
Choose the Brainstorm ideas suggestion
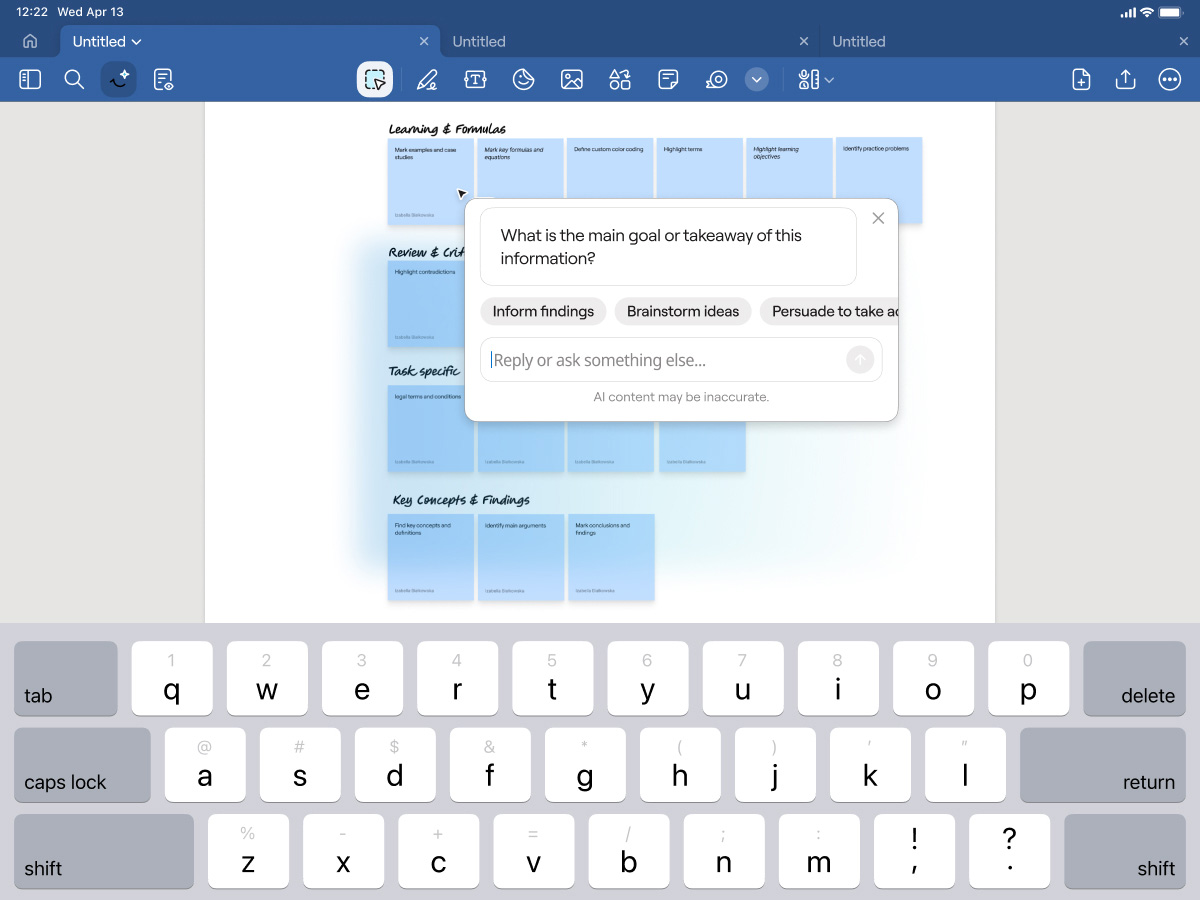pos(683,311)
